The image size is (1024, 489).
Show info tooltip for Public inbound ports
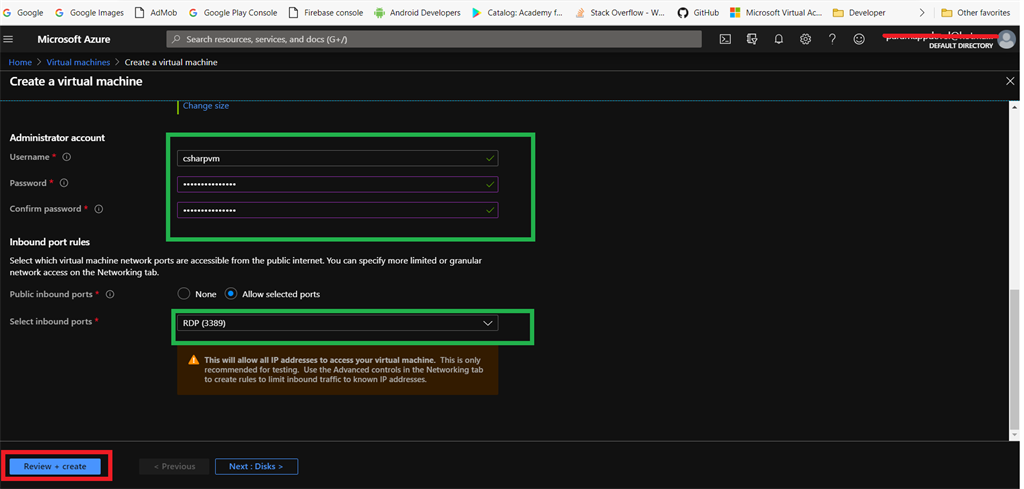[110, 294]
